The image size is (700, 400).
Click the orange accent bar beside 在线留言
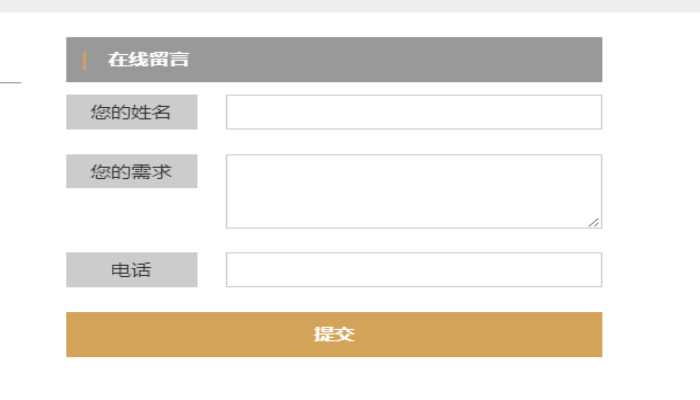(84, 60)
